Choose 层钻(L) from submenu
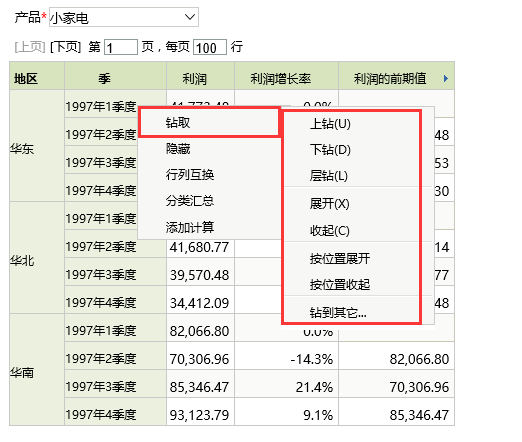Screen dimensions: 522x442 [x=352, y=176]
